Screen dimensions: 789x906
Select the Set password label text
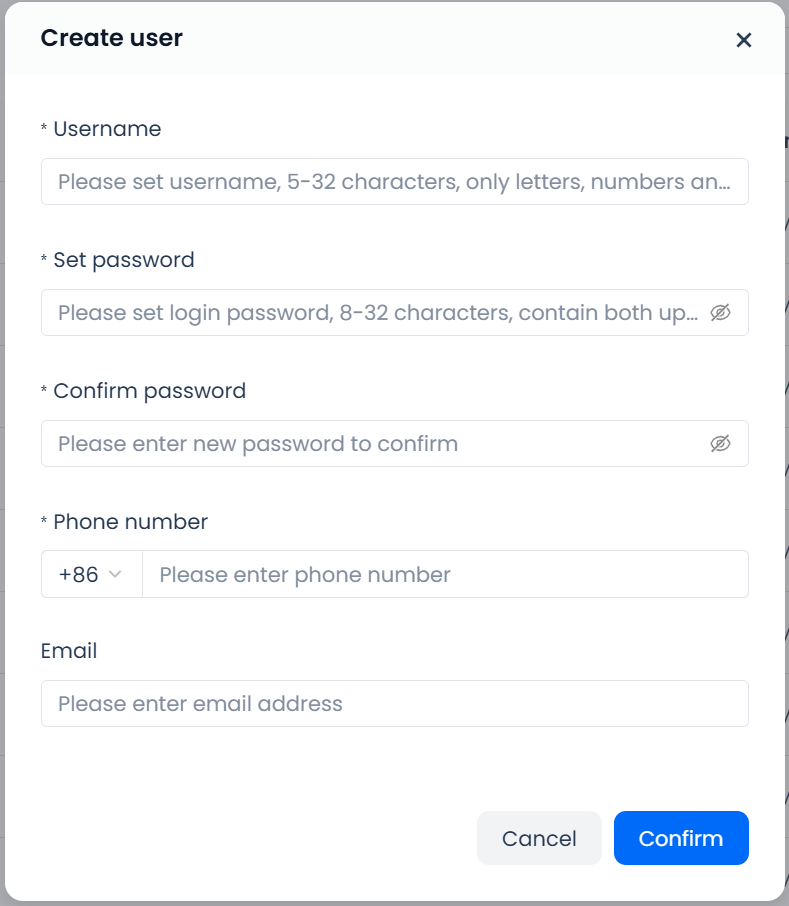[x=124, y=260]
